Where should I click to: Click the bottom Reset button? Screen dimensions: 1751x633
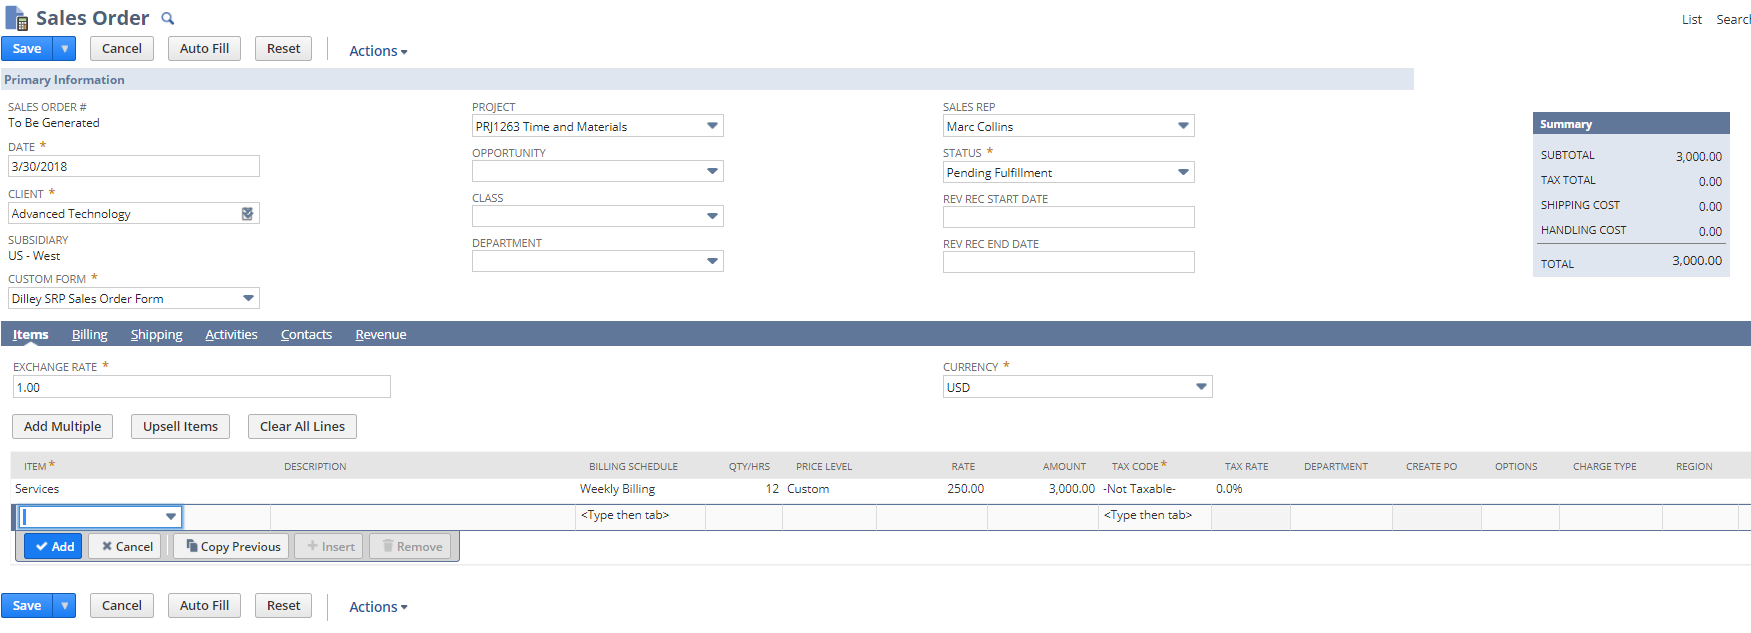pos(283,605)
